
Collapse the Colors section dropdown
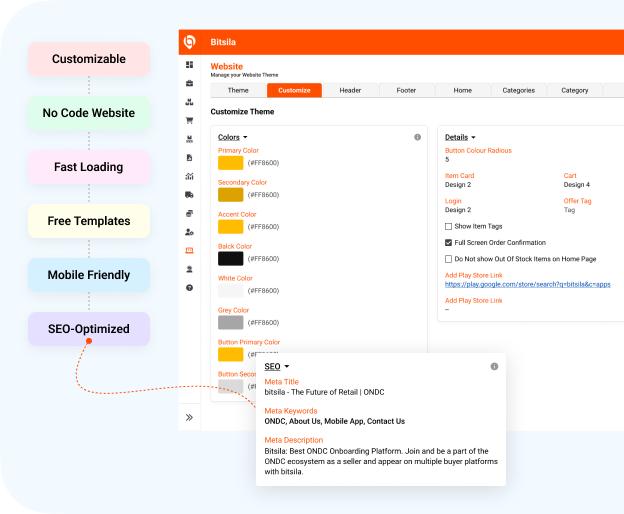pyautogui.click(x=232, y=137)
